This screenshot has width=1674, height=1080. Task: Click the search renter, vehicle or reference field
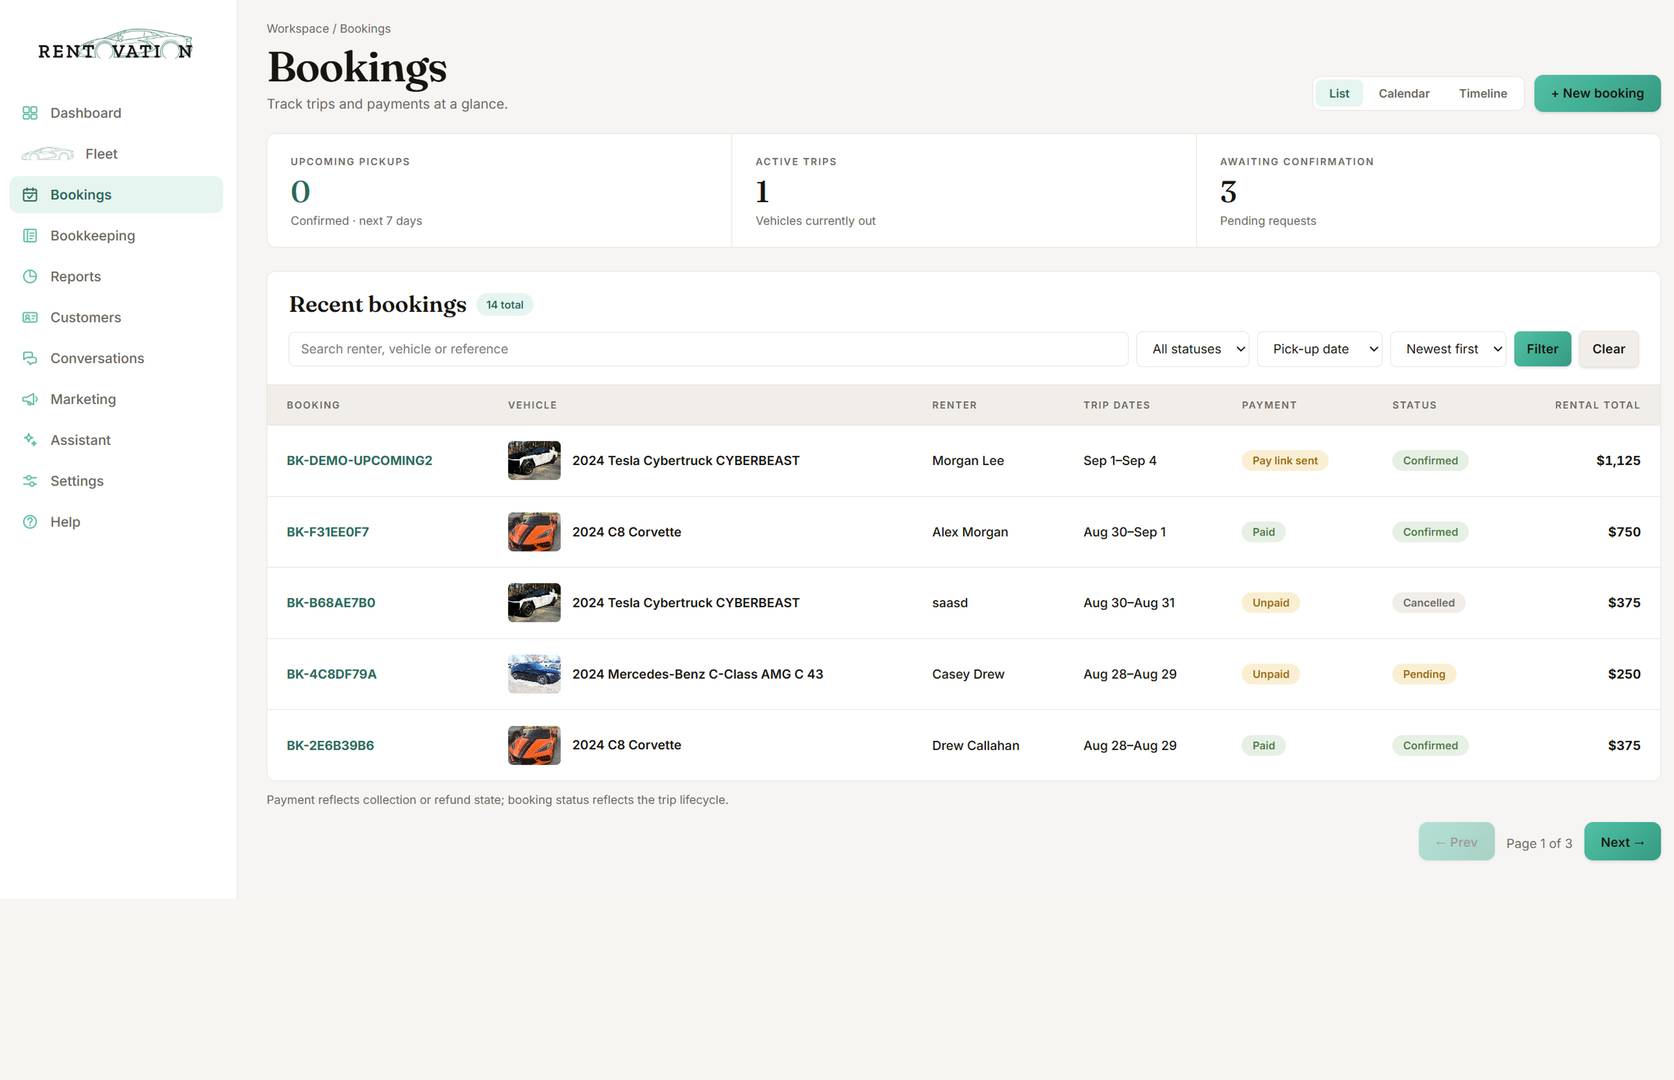tap(708, 349)
